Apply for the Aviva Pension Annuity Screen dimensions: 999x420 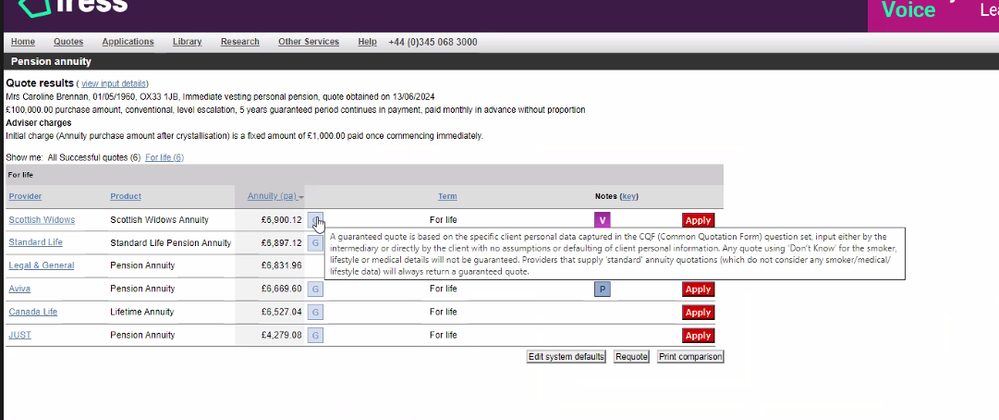(x=698, y=289)
